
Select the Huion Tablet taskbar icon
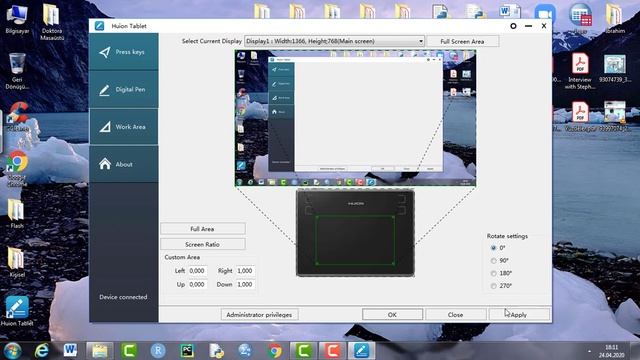tap(361, 351)
